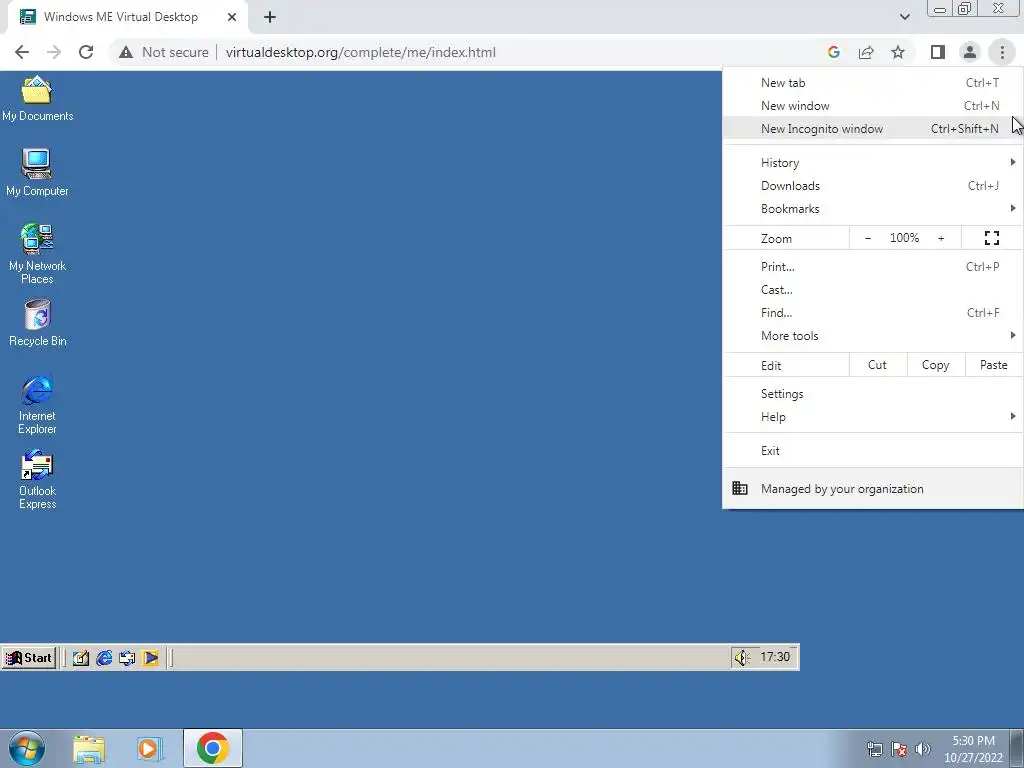The width and height of the screenshot is (1024, 768).
Task: Decrease zoom with the minus button
Action: pos(868,238)
